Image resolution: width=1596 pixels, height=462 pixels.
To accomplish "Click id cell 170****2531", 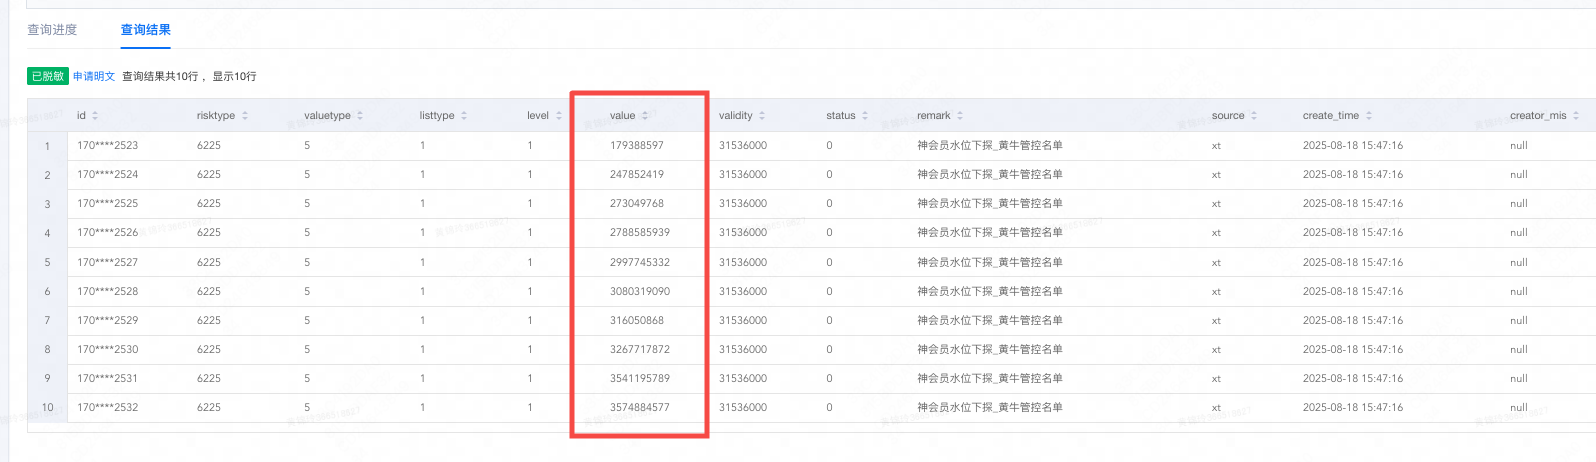I will [x=108, y=378].
